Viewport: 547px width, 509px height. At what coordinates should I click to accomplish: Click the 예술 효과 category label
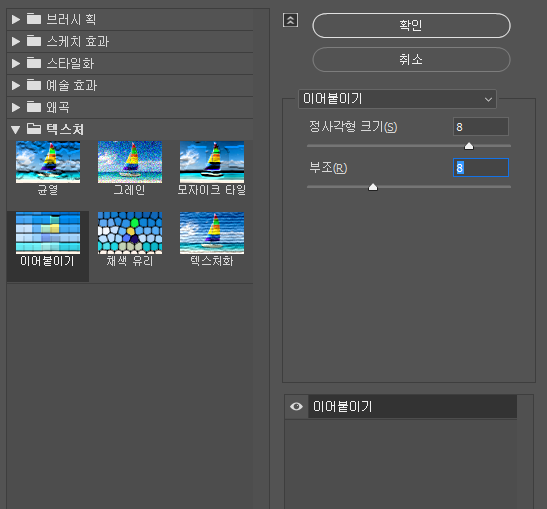(72, 85)
